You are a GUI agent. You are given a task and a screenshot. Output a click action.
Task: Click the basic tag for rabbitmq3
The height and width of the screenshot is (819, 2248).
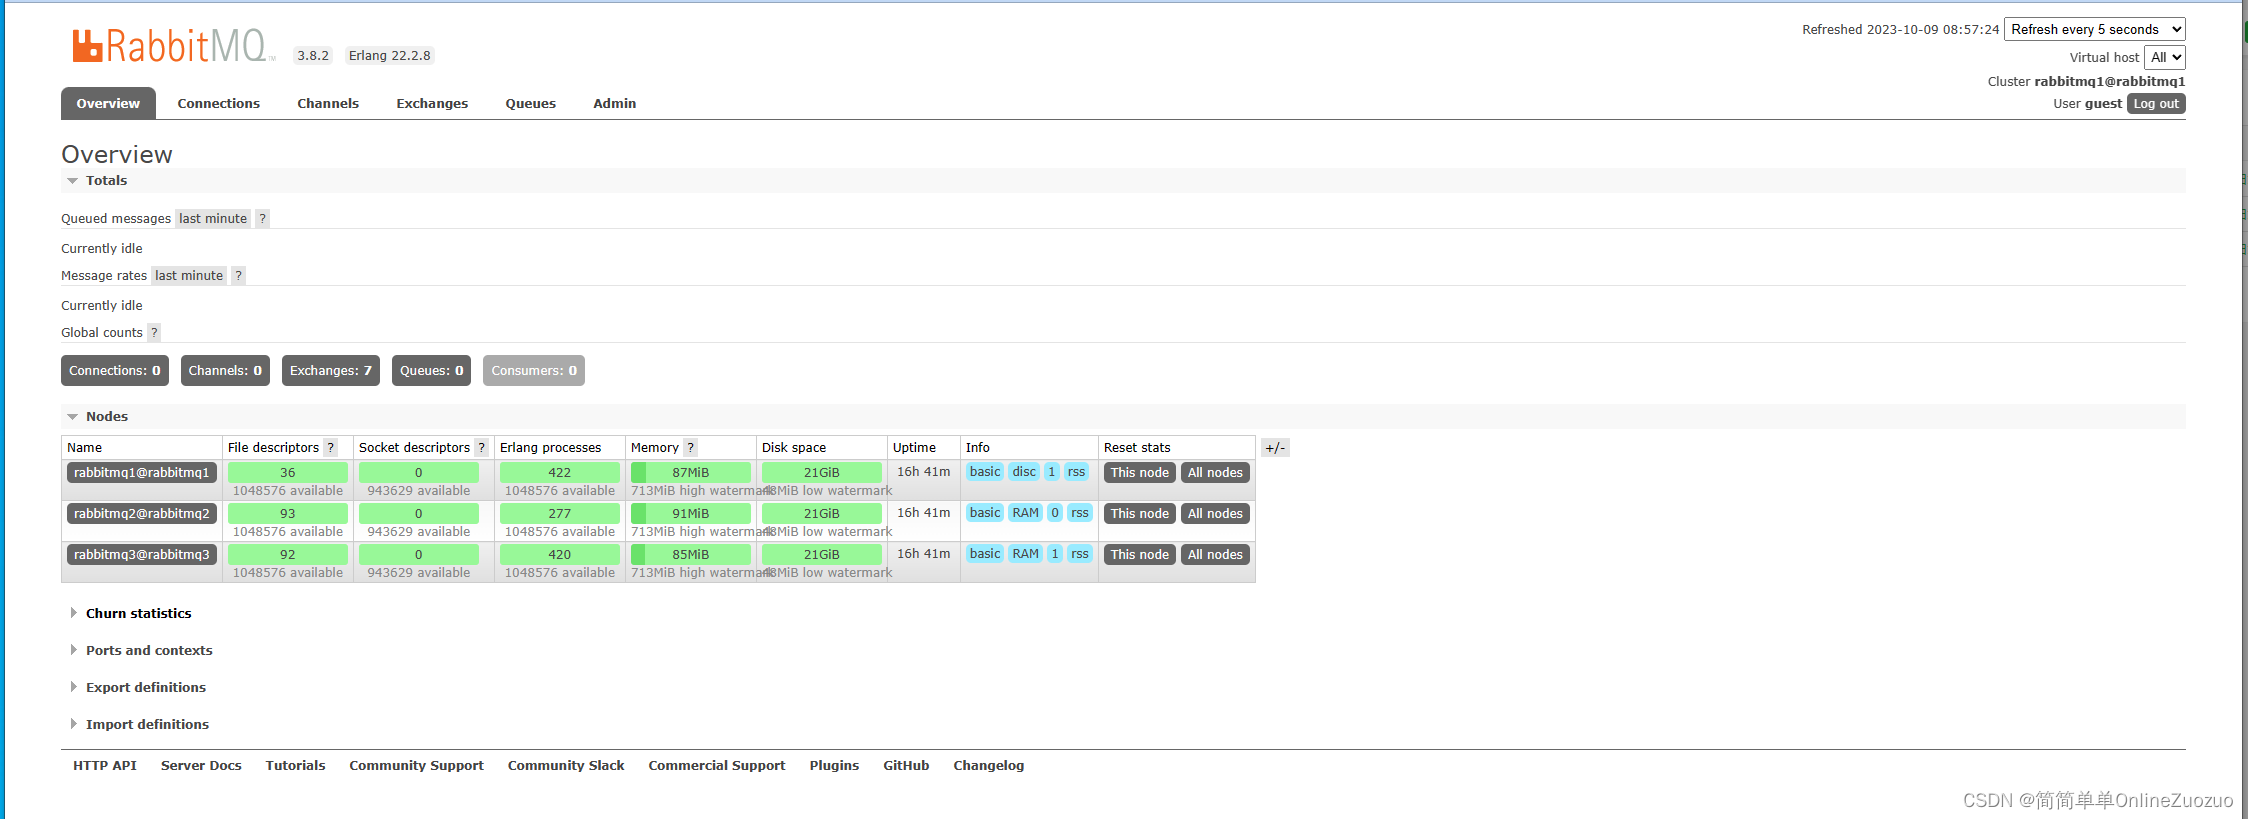tap(985, 553)
